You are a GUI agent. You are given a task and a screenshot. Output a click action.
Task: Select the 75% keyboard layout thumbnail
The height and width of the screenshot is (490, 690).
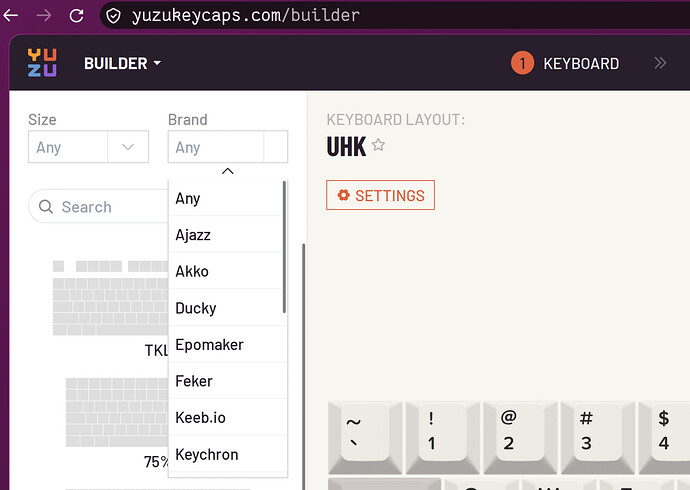pos(117,412)
